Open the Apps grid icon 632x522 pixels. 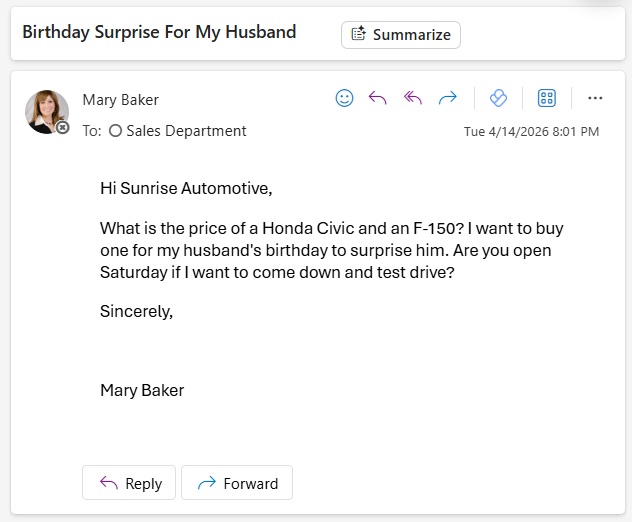click(547, 98)
